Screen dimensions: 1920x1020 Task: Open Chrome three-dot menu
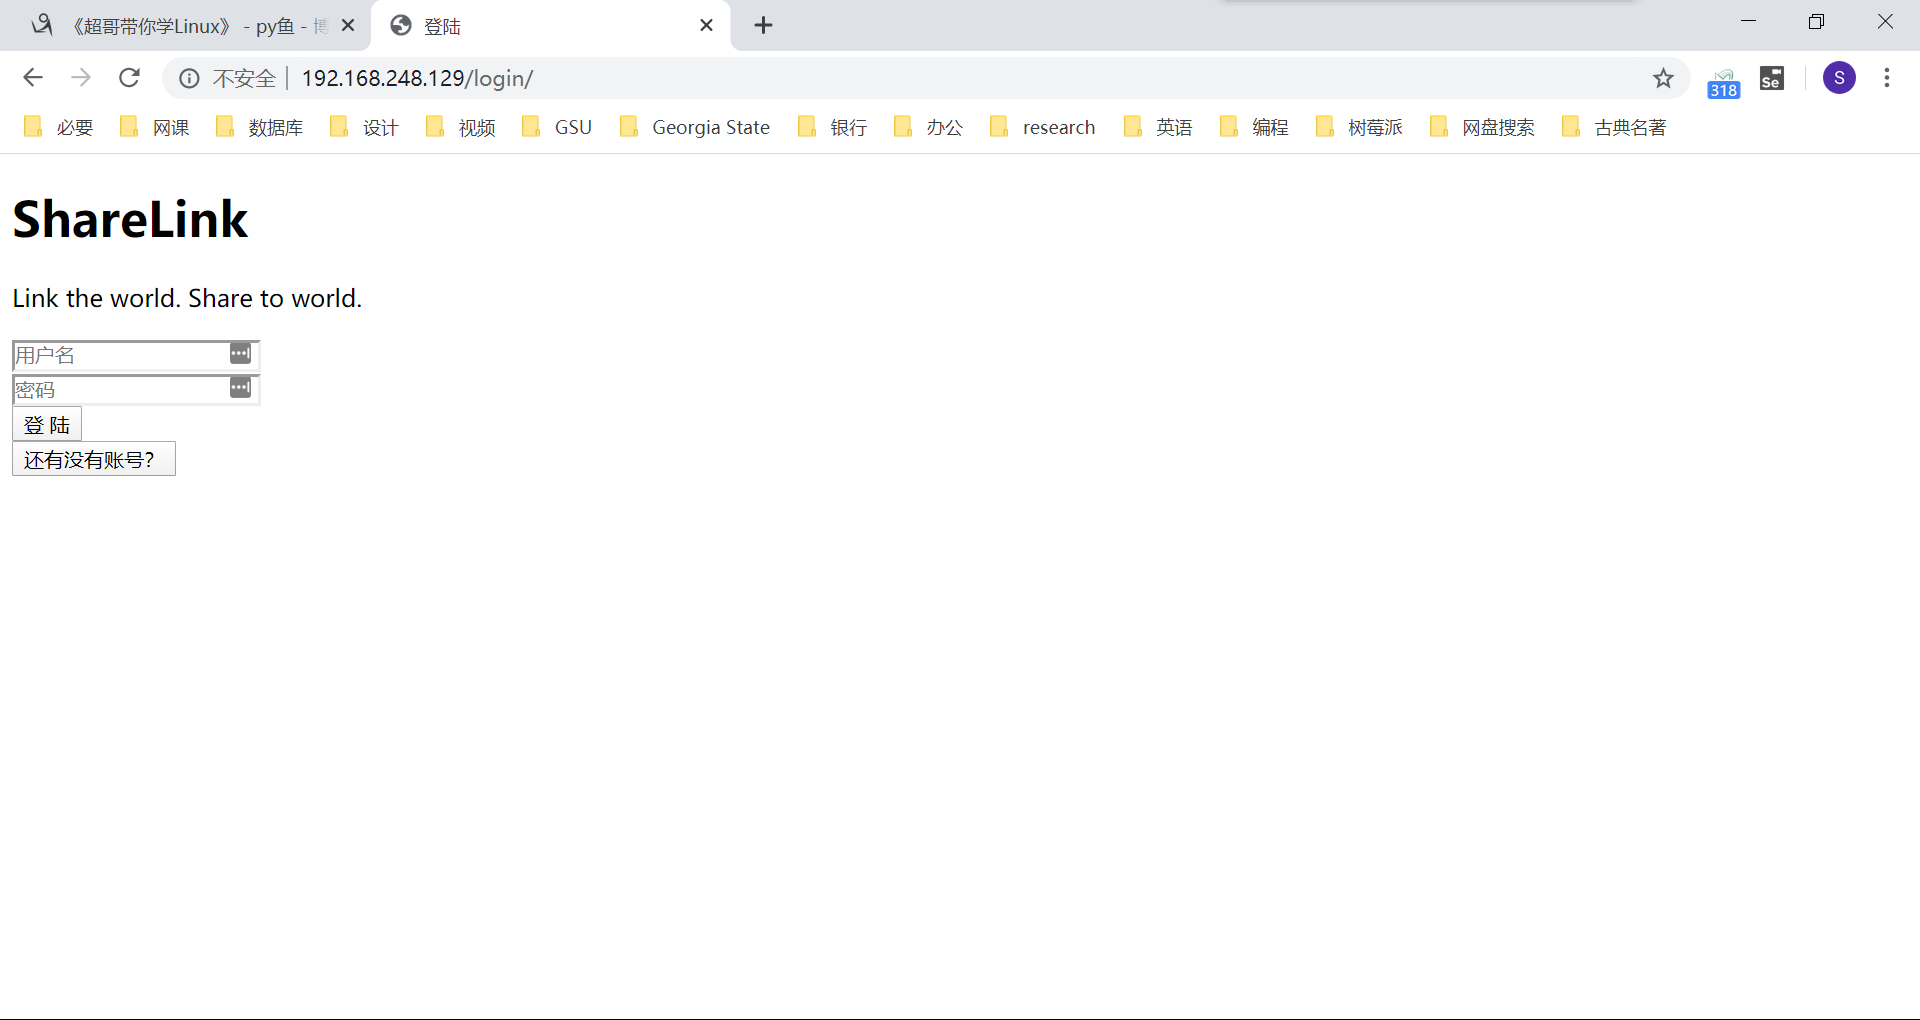1887,78
